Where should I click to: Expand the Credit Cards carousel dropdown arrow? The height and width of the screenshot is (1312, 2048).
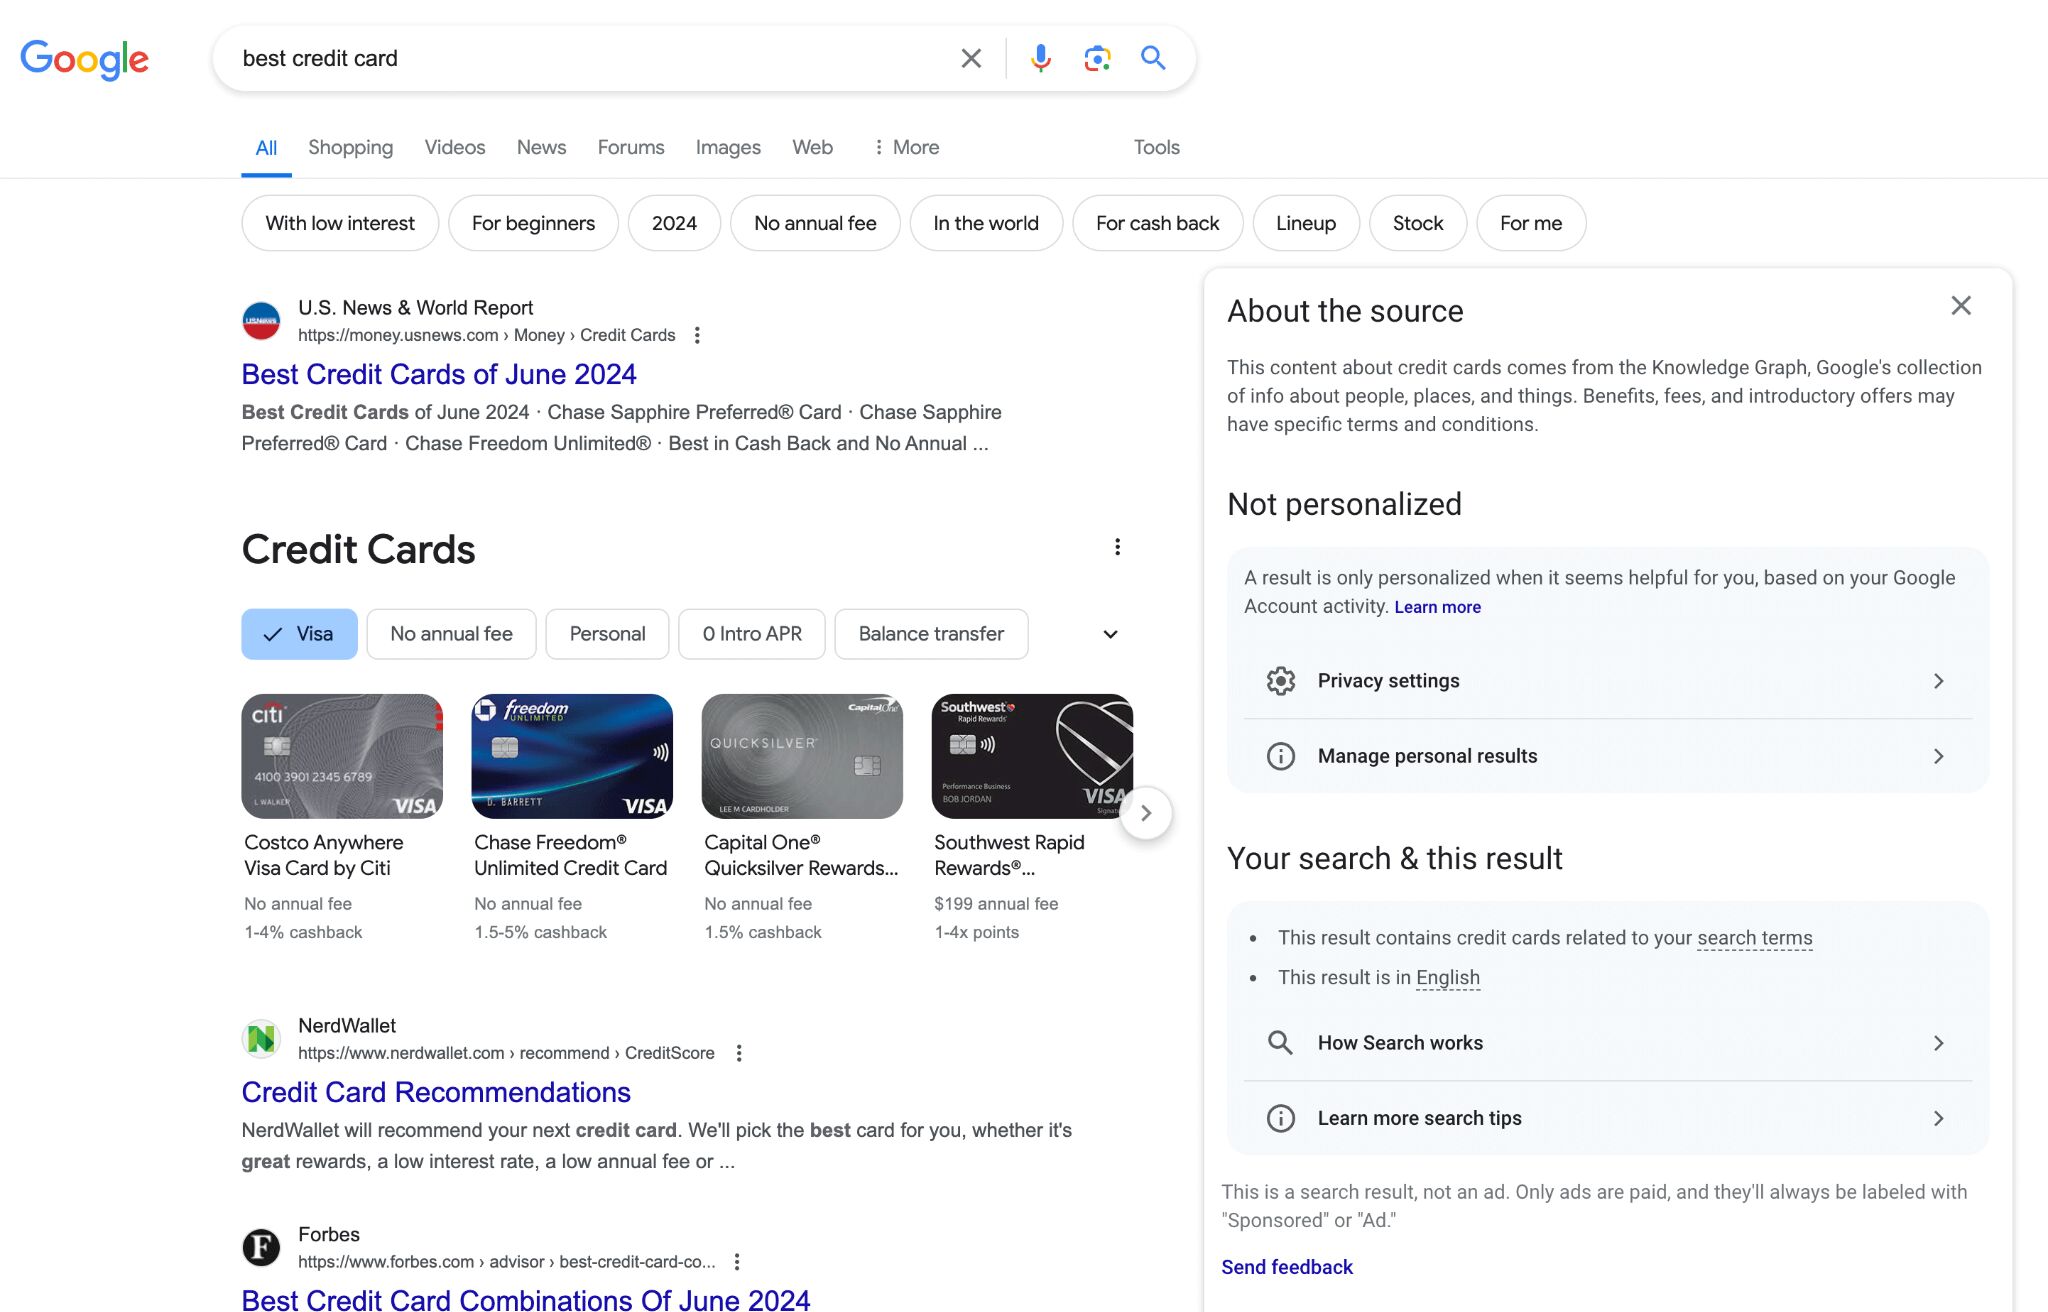pyautogui.click(x=1111, y=633)
